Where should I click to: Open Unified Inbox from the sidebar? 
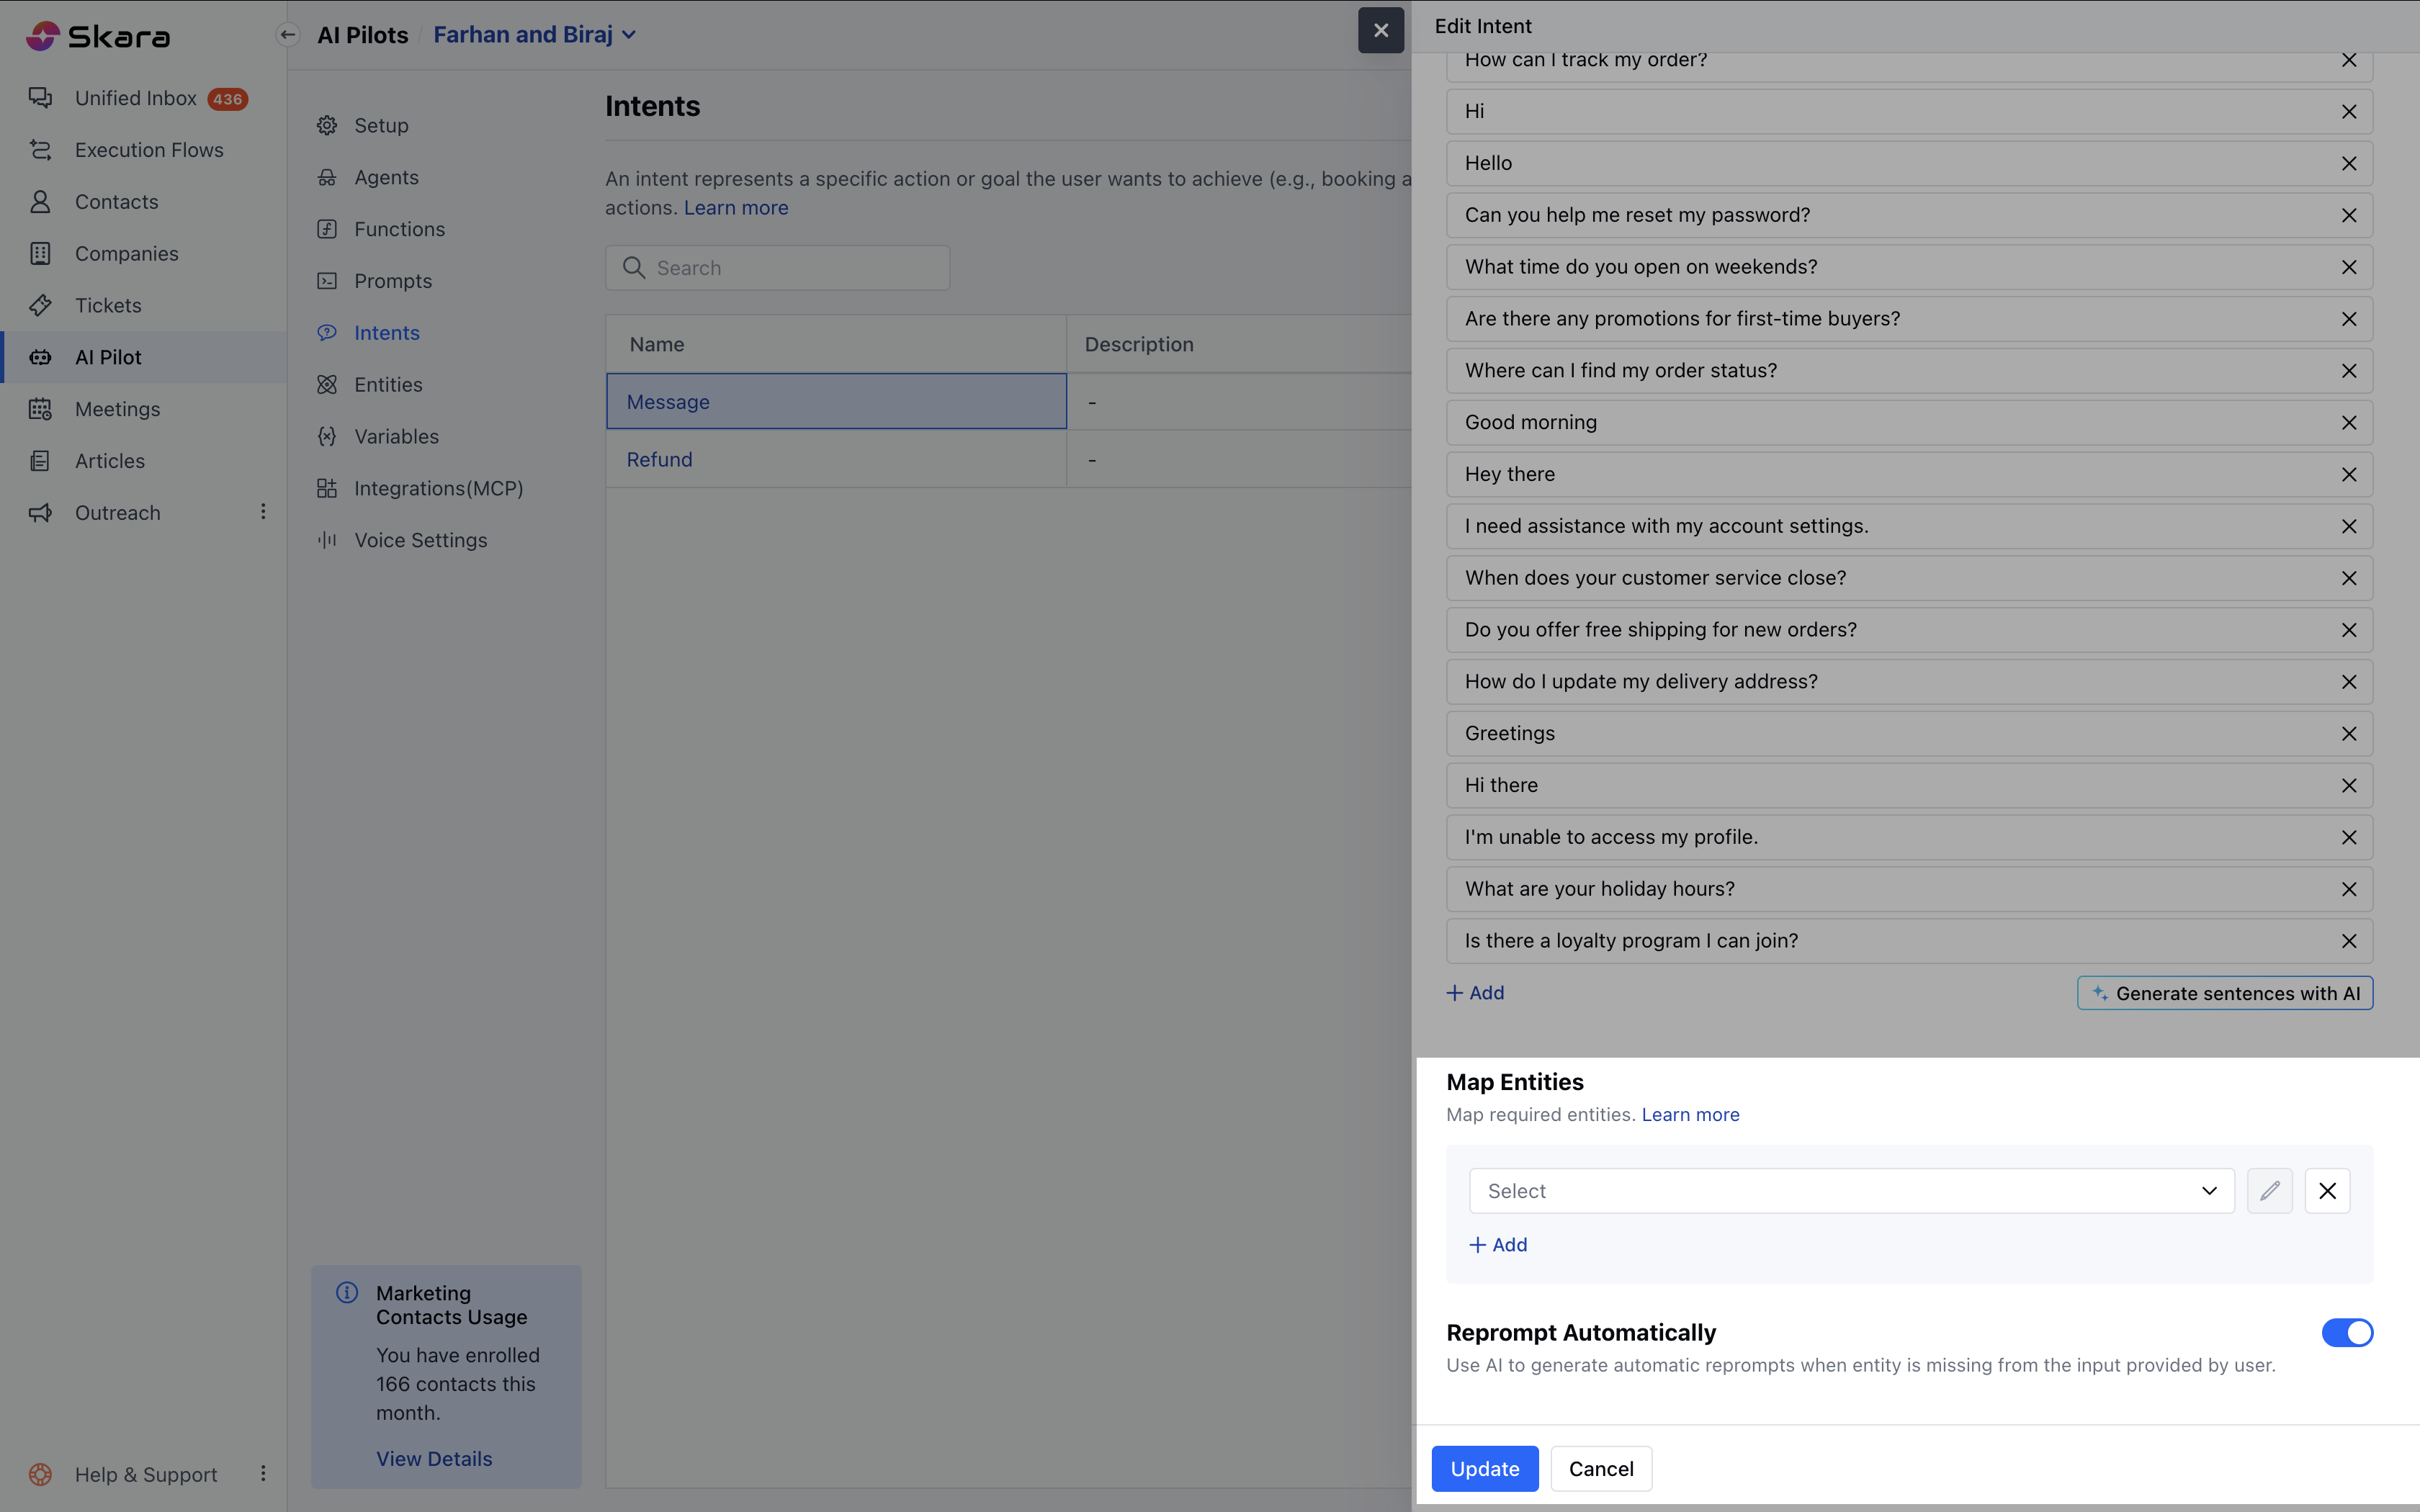(136, 98)
